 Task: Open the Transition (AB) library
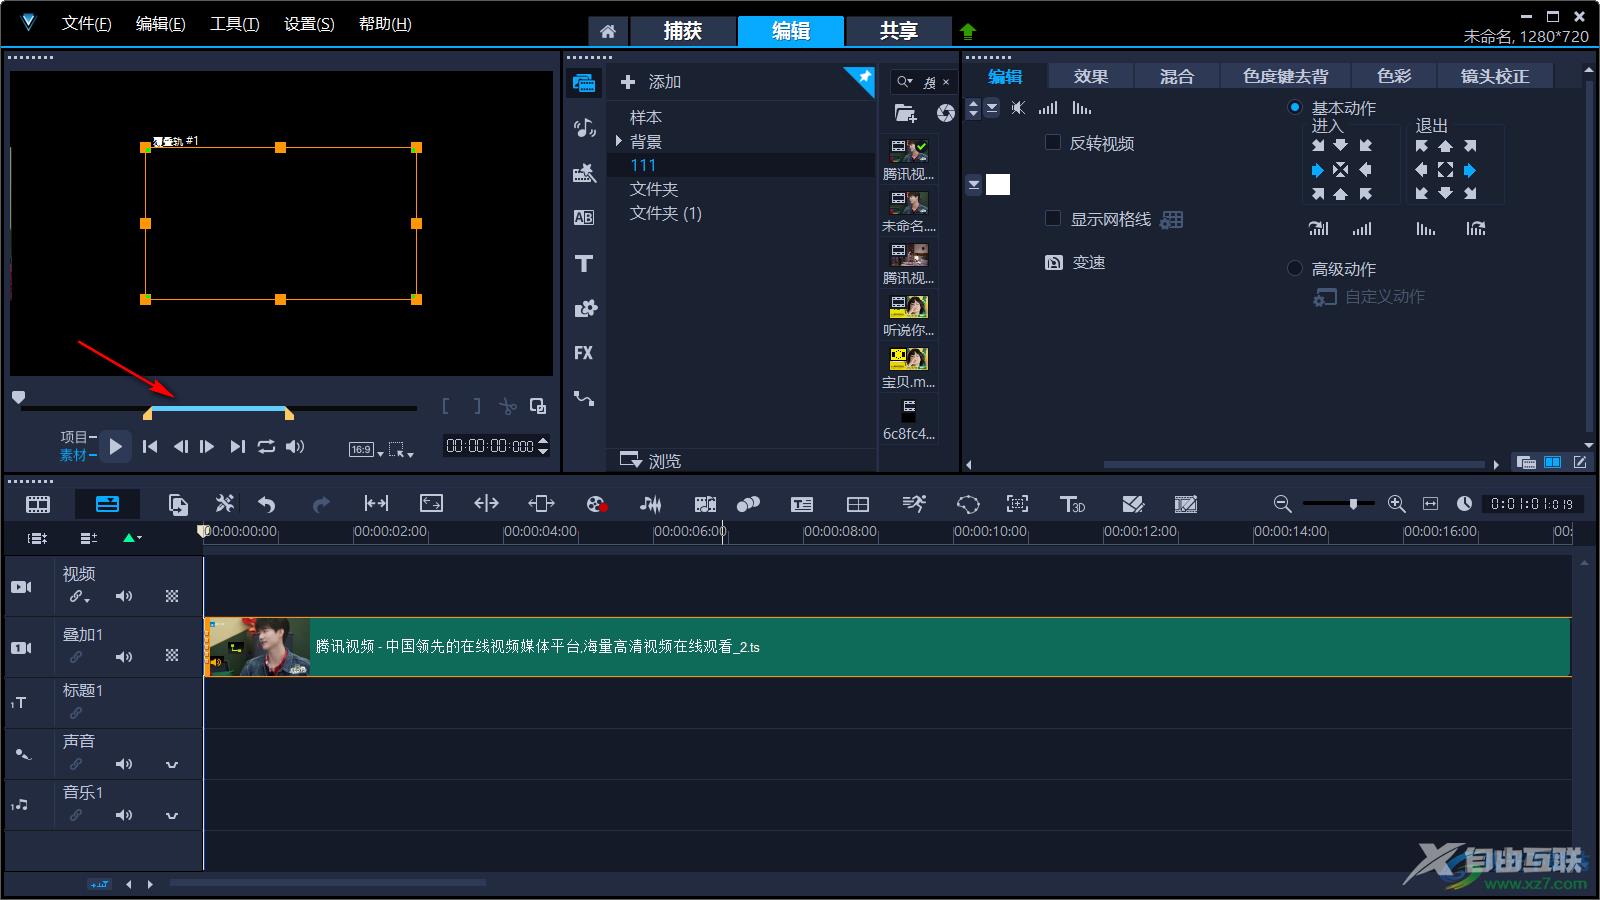point(584,217)
